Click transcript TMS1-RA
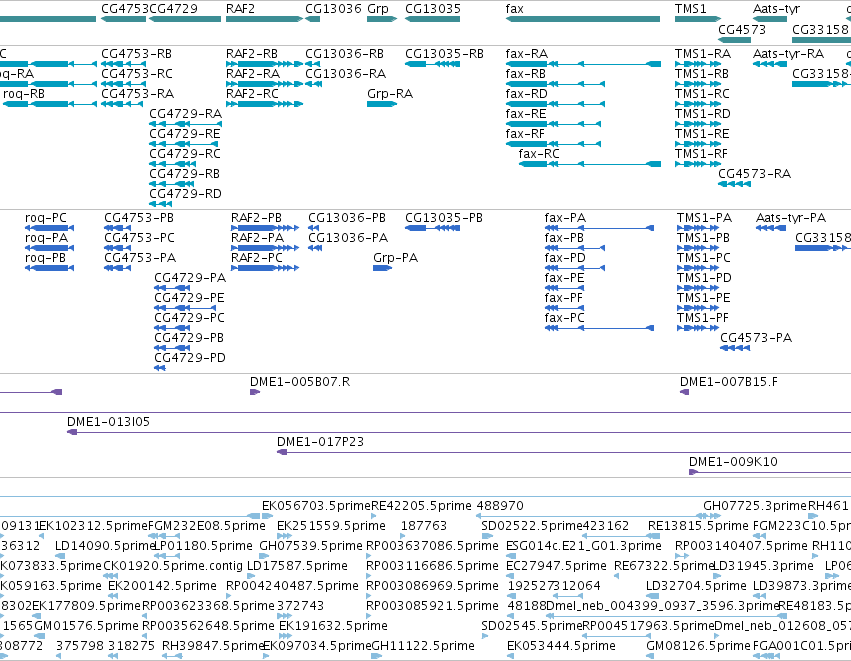Image resolution: width=851 pixels, height=661 pixels. coord(703,54)
